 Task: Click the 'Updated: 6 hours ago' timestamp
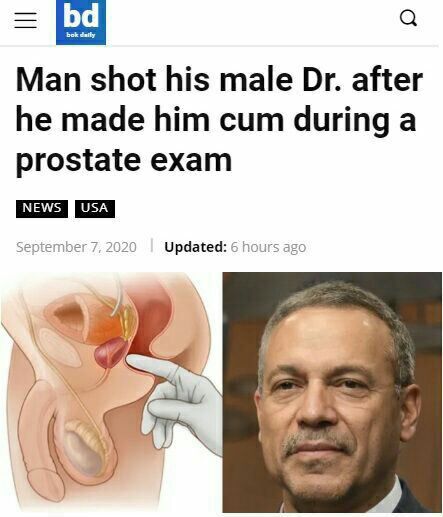pyautogui.click(x=235, y=247)
